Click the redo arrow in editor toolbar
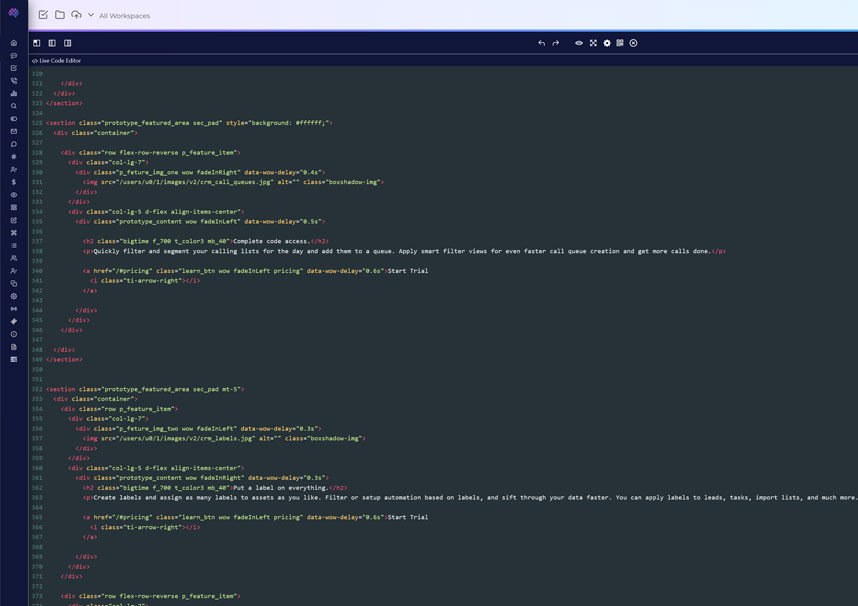The height and width of the screenshot is (606, 858). point(556,43)
